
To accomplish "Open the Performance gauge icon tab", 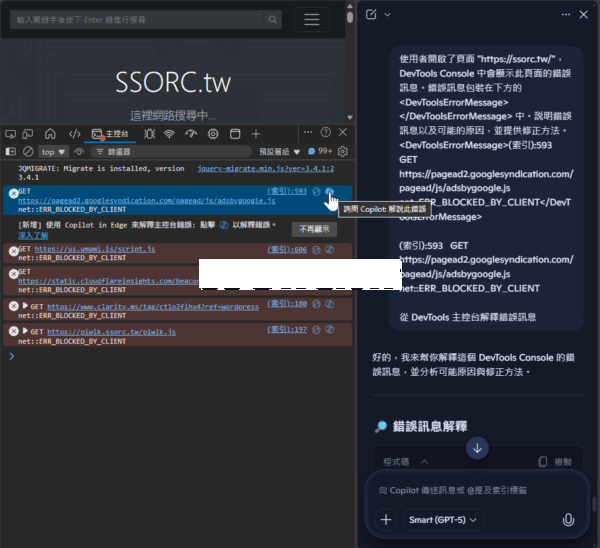I will (191, 134).
